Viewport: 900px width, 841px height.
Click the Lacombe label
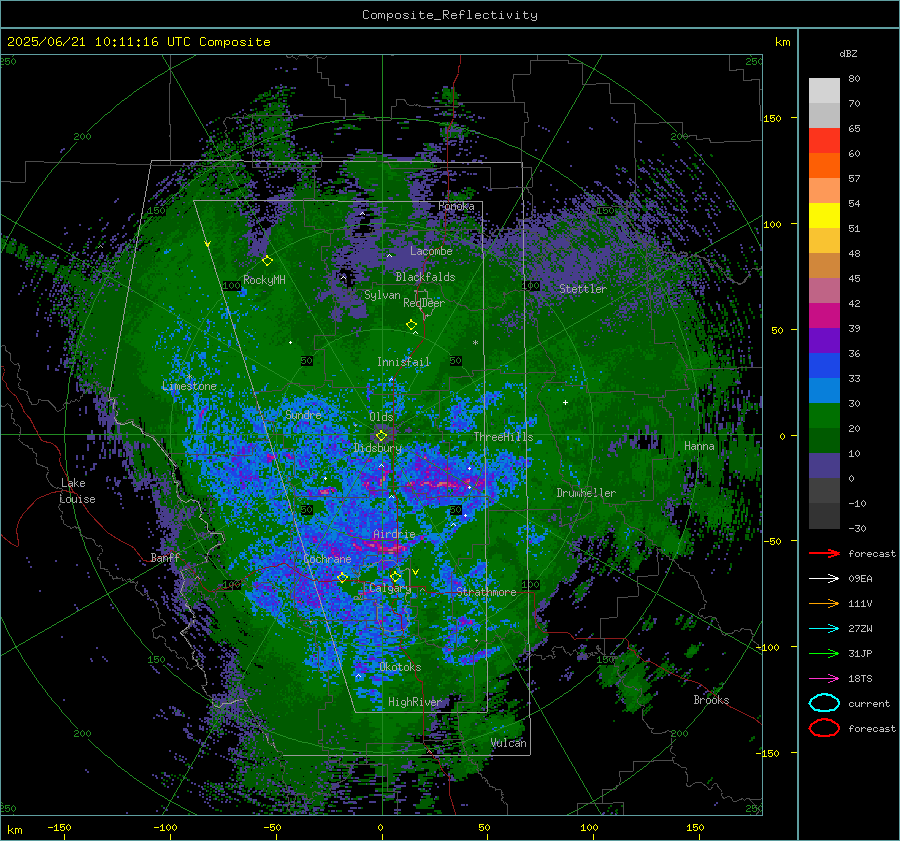tap(431, 251)
